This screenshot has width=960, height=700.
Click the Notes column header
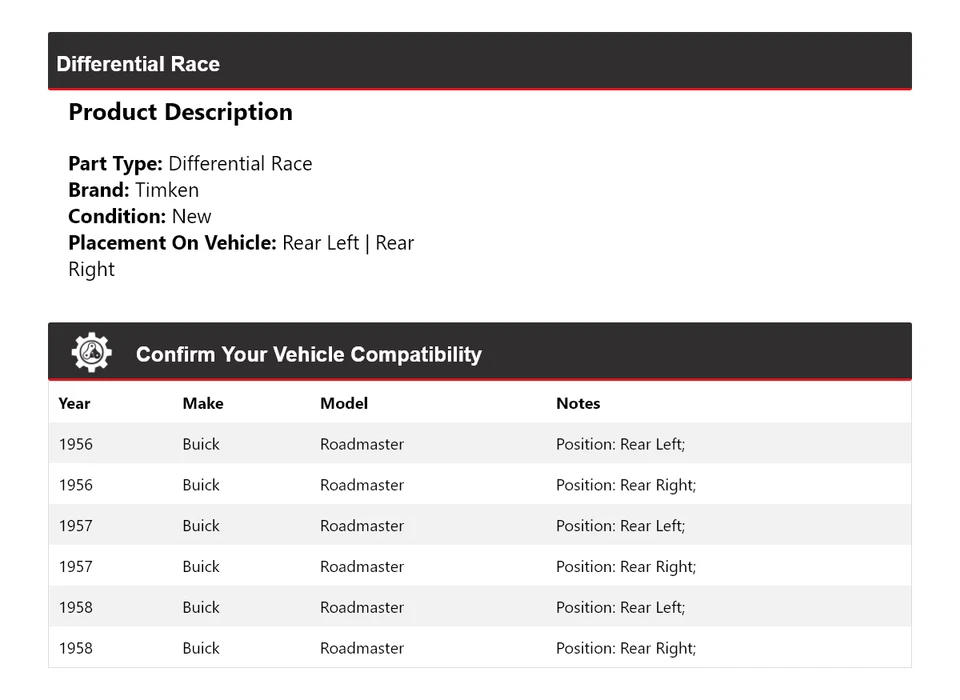[x=578, y=404]
